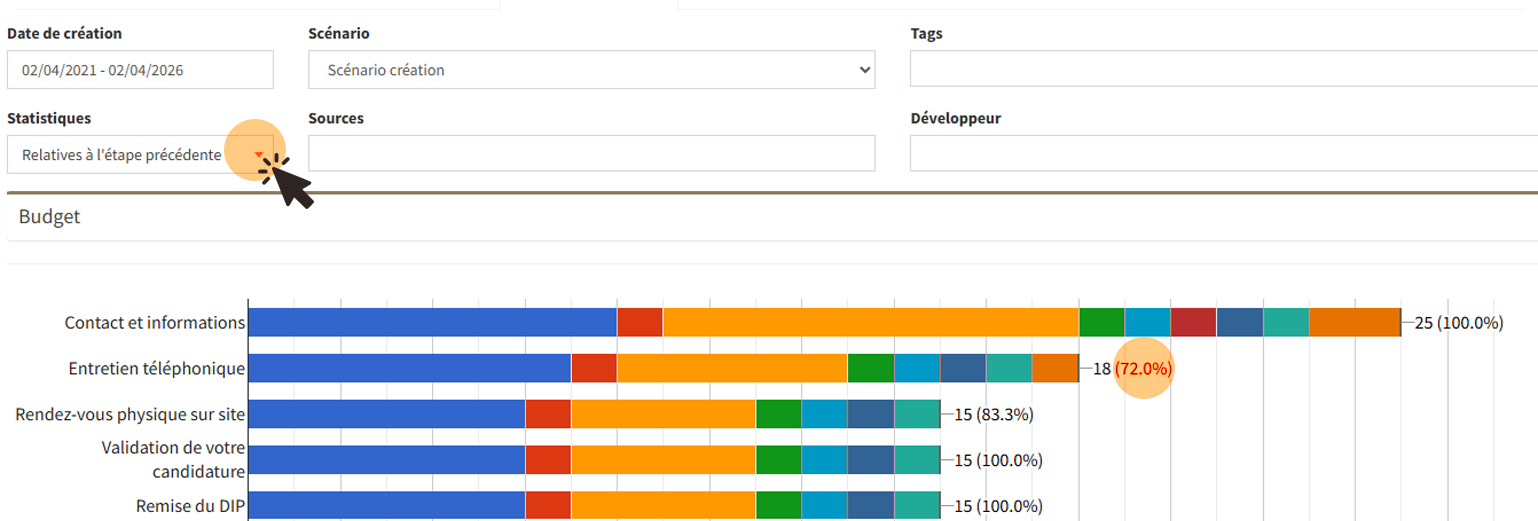Click the highlighted 72.0% value label

click(1143, 368)
